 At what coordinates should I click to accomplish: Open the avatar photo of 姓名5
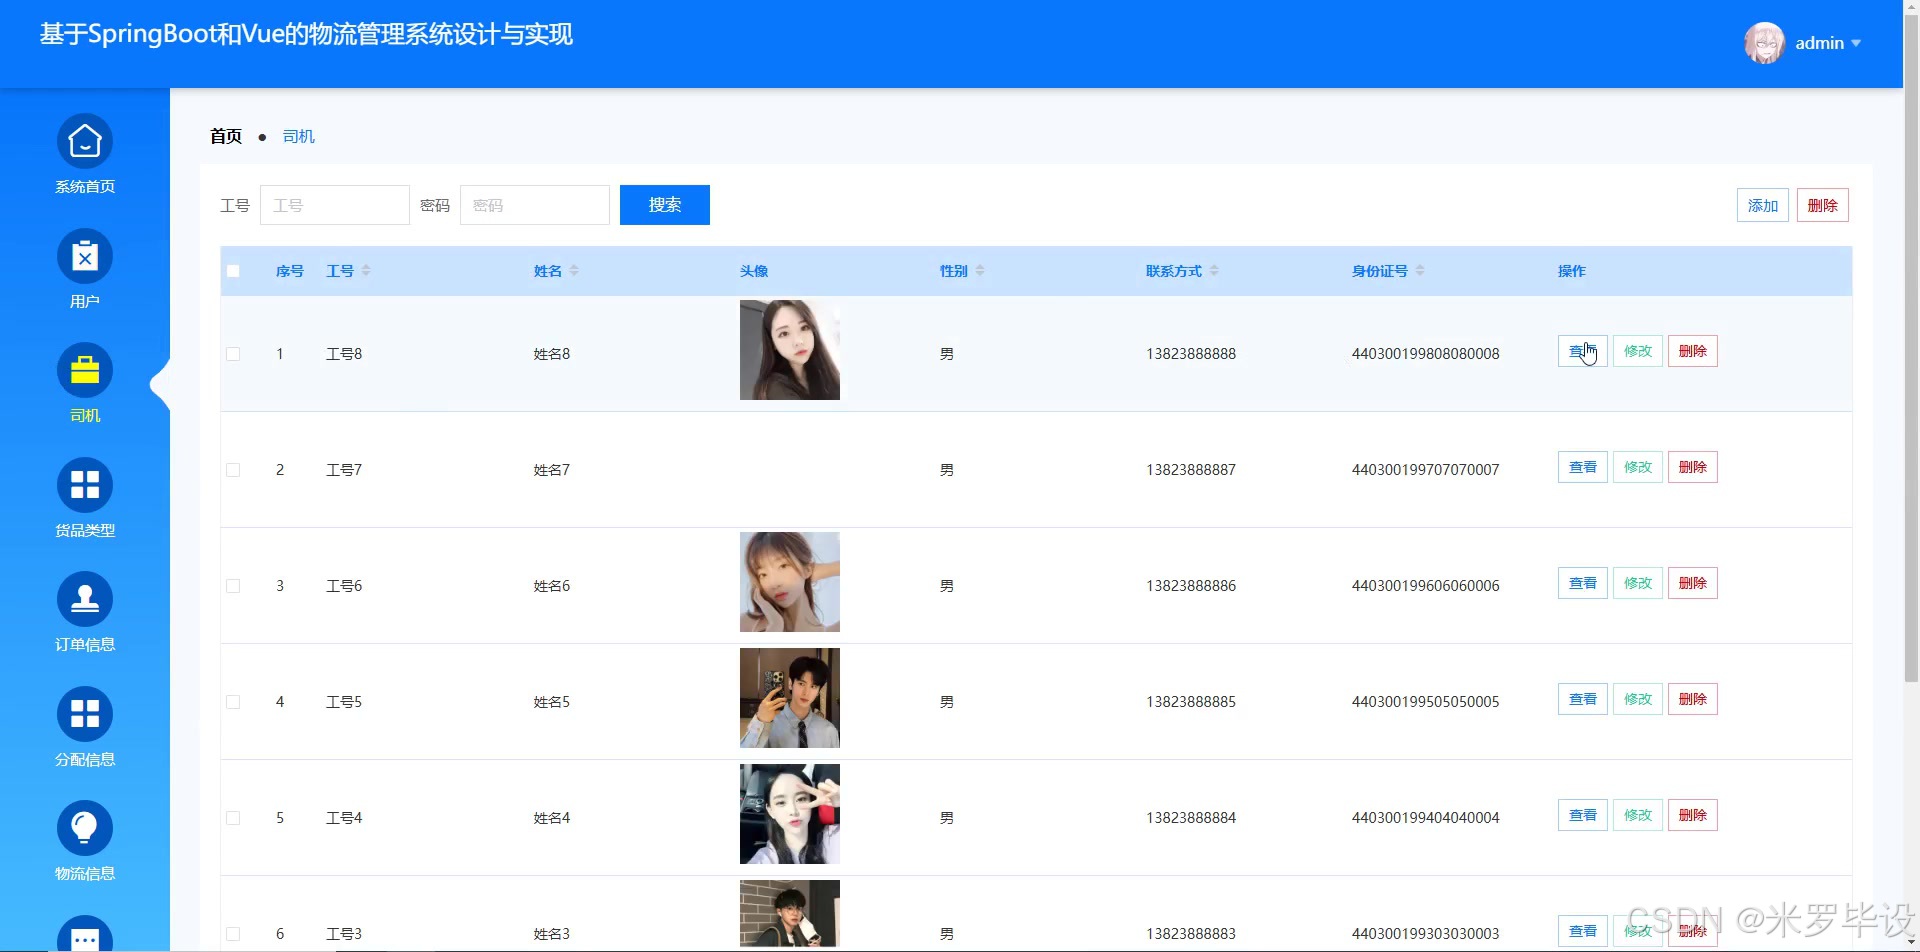pos(790,698)
